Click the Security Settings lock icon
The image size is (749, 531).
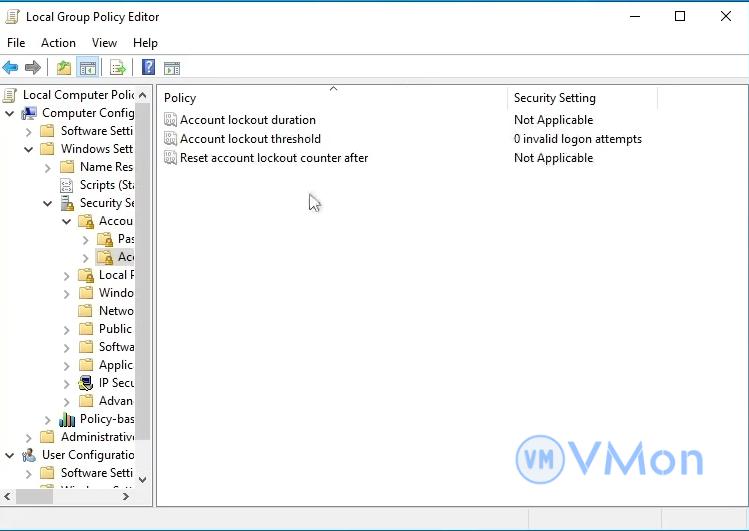tap(67, 203)
